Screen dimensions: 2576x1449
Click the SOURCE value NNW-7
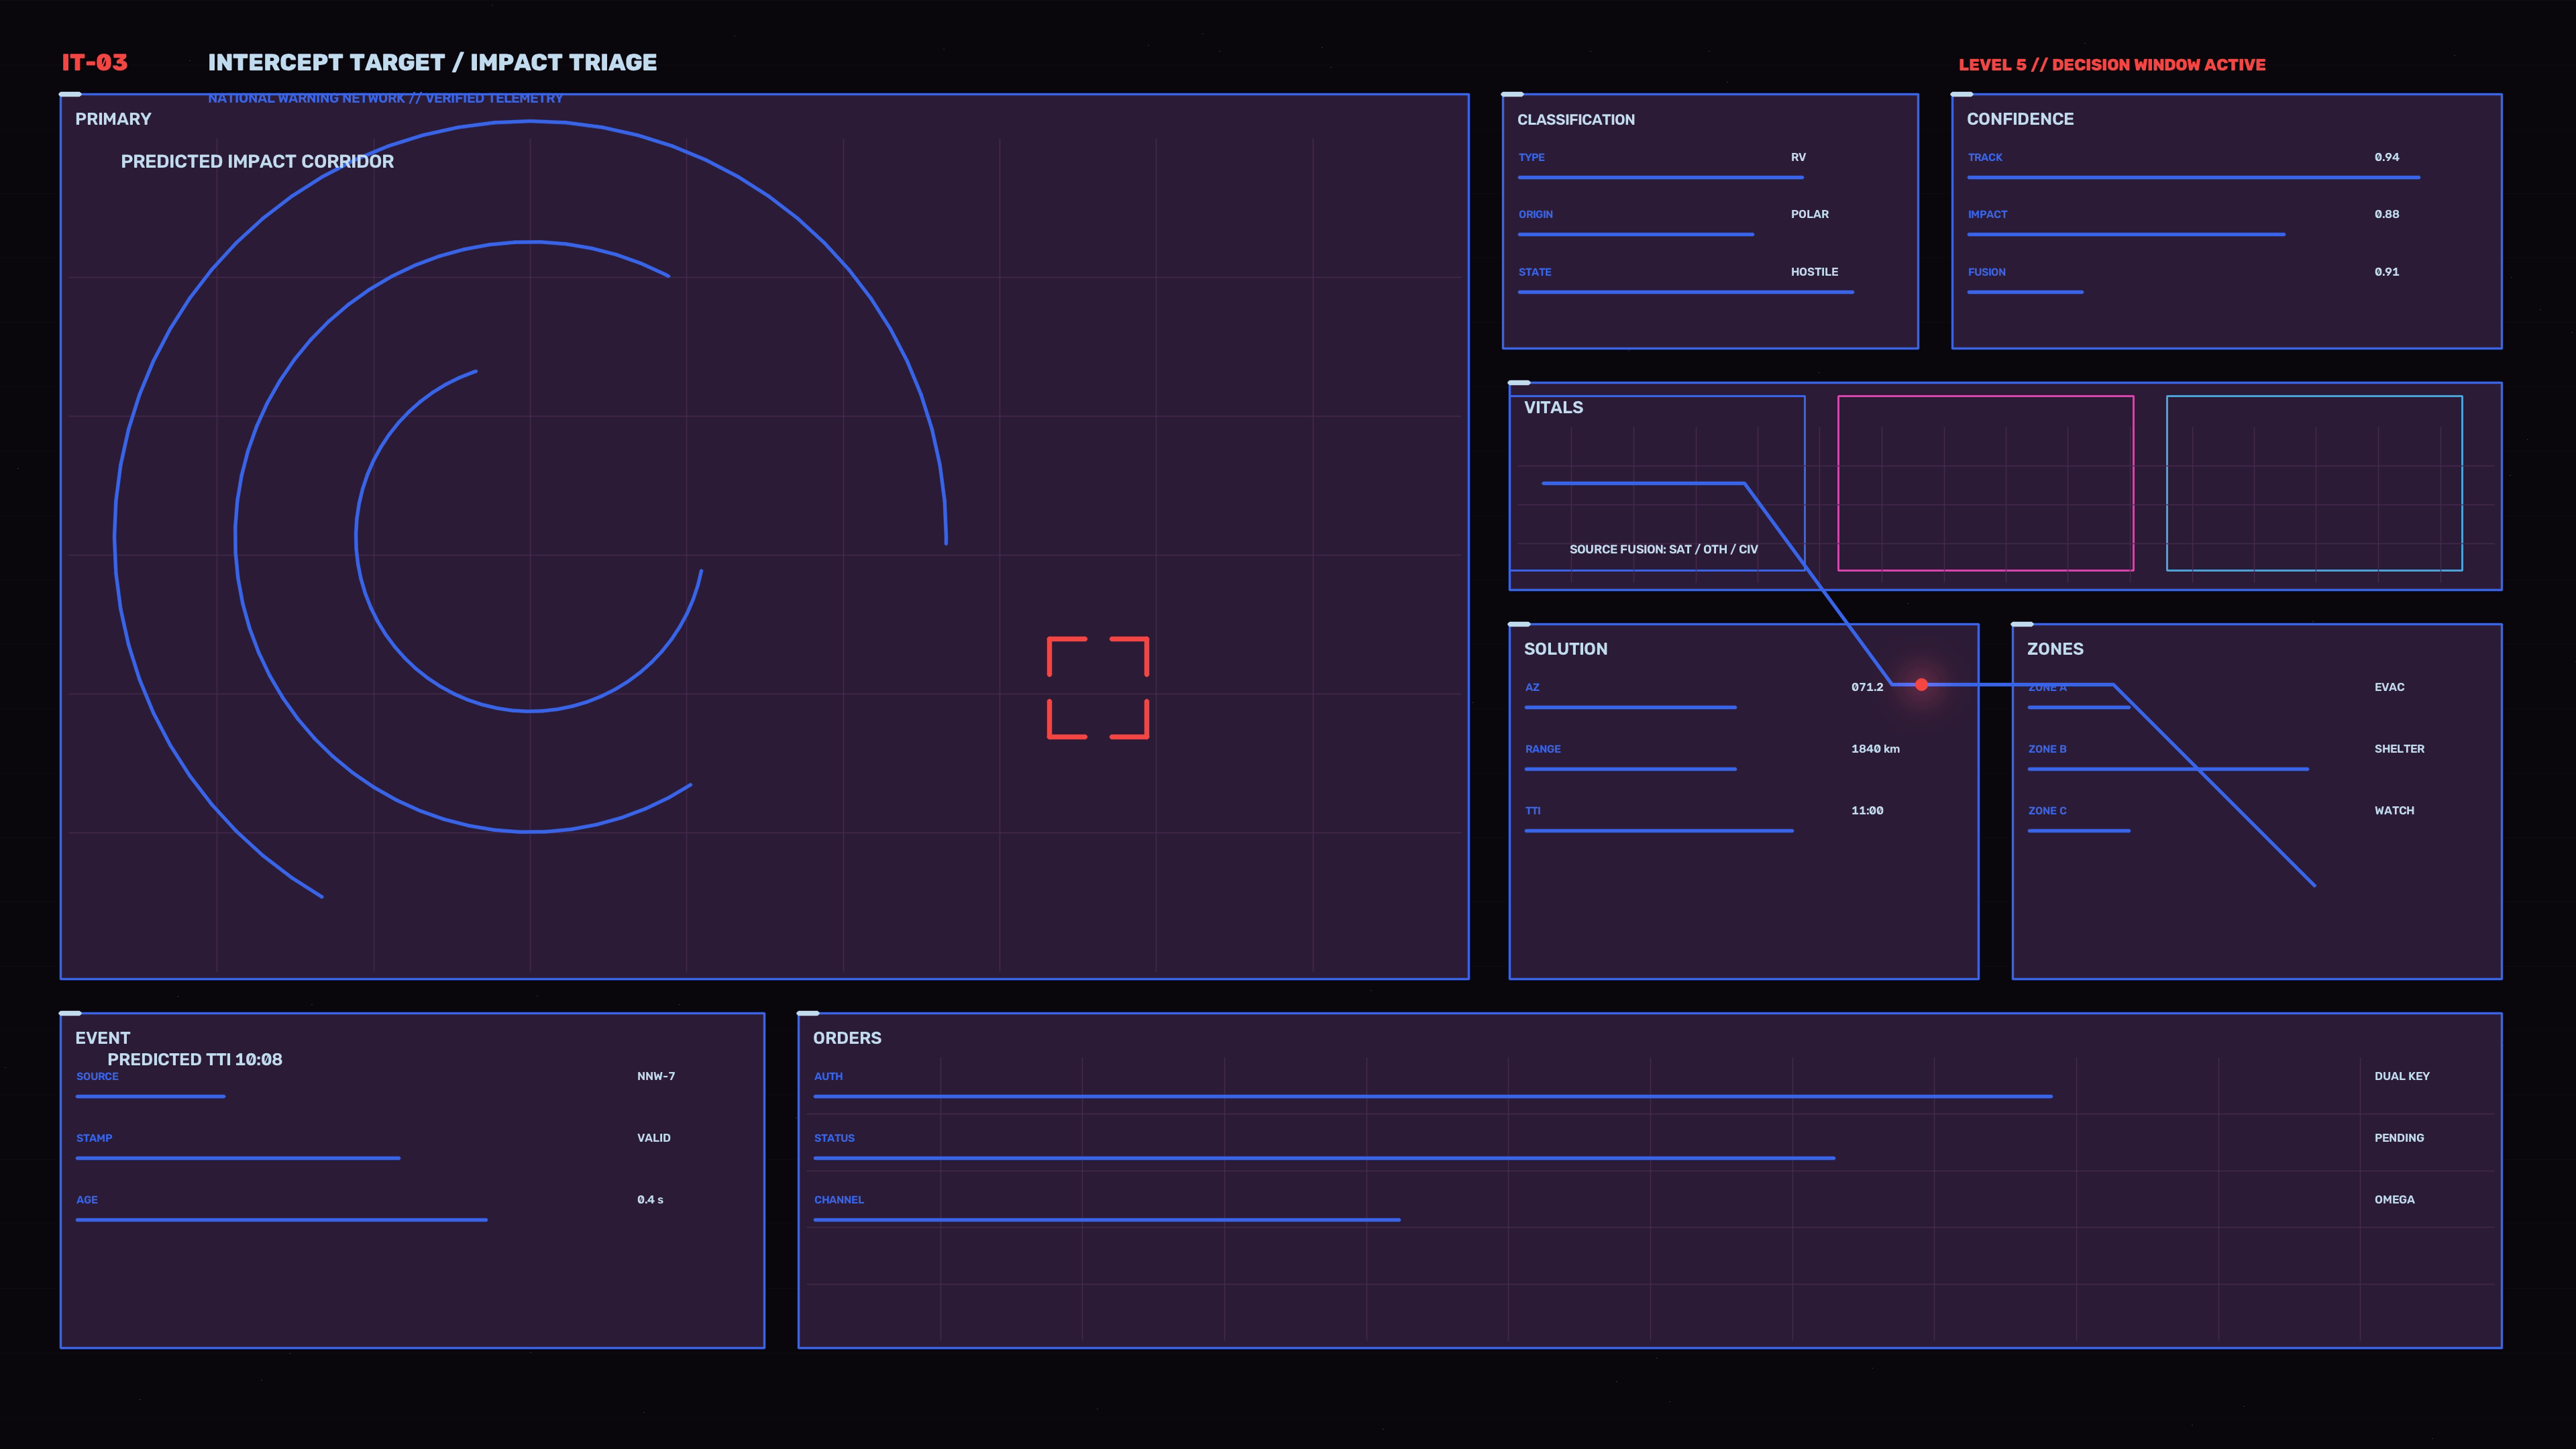coord(656,1076)
